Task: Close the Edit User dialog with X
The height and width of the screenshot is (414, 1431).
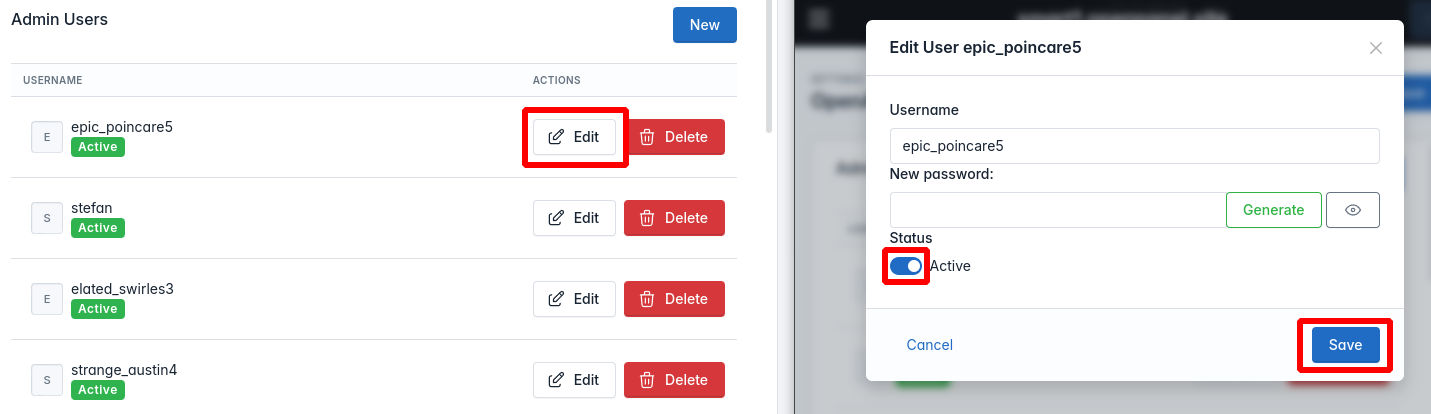Action: tap(1376, 48)
